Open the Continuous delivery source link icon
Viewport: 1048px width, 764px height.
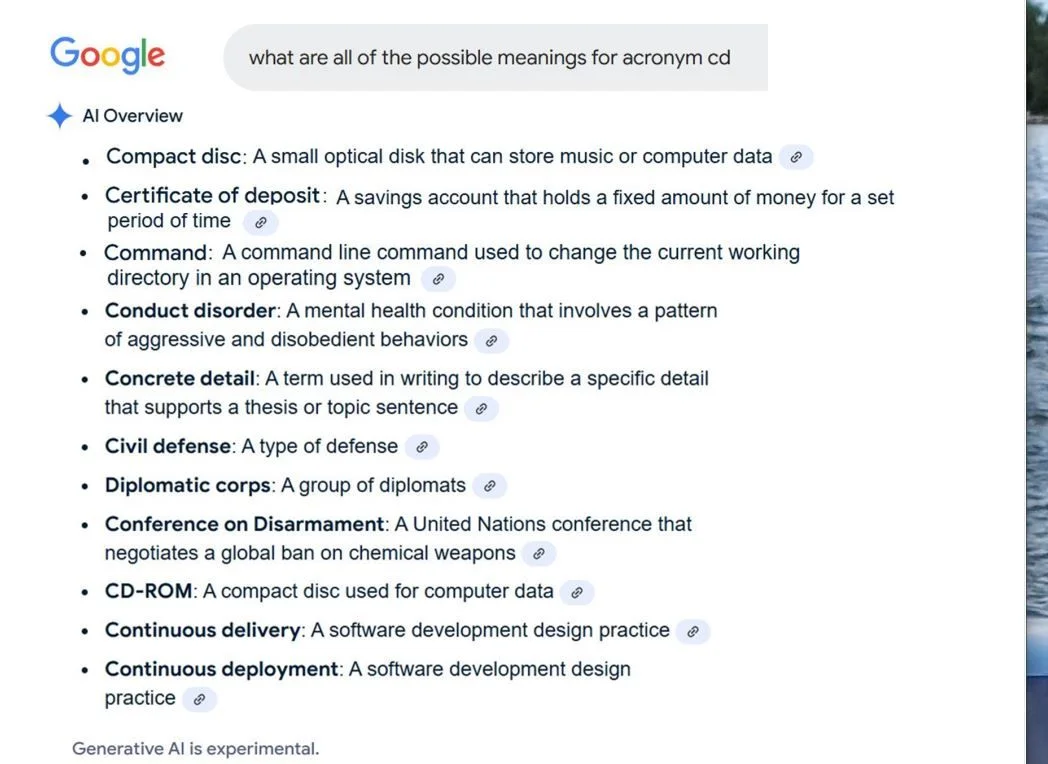(692, 631)
